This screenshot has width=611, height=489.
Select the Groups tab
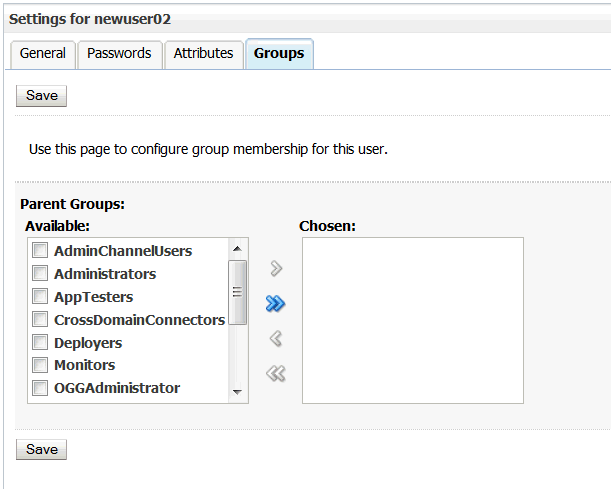pyautogui.click(x=279, y=54)
